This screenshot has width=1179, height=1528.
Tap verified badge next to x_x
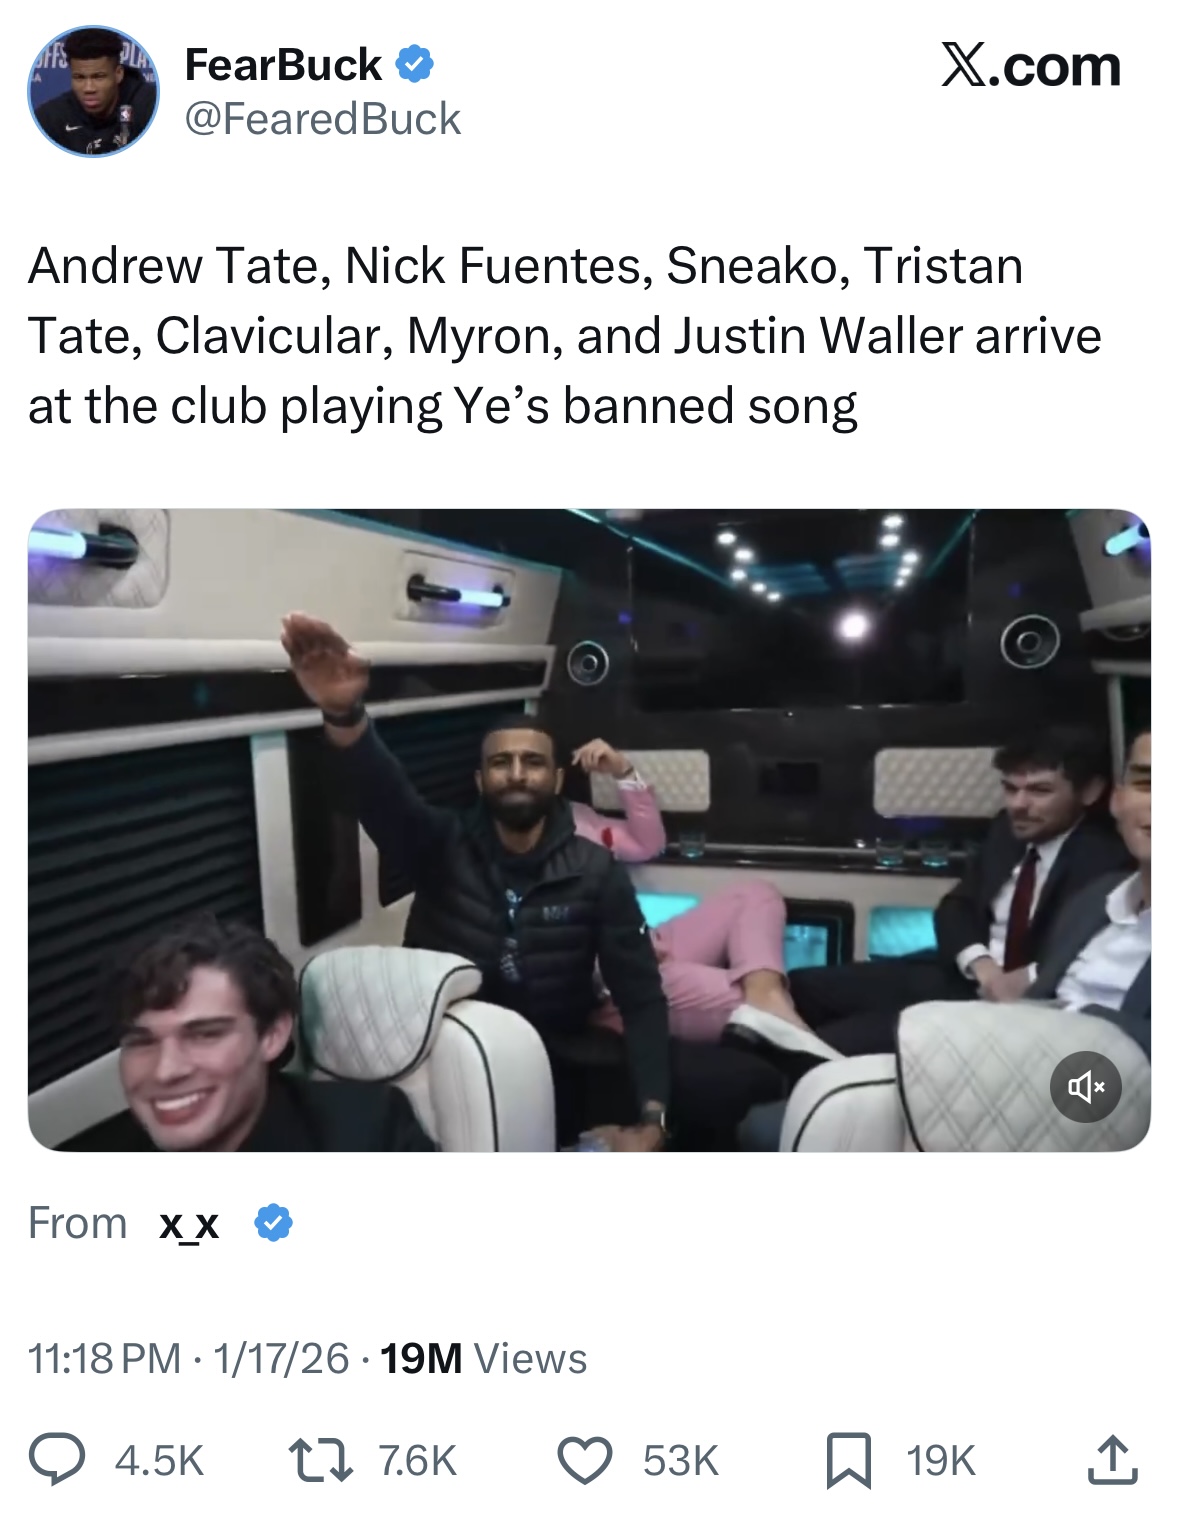pyautogui.click(x=273, y=1223)
